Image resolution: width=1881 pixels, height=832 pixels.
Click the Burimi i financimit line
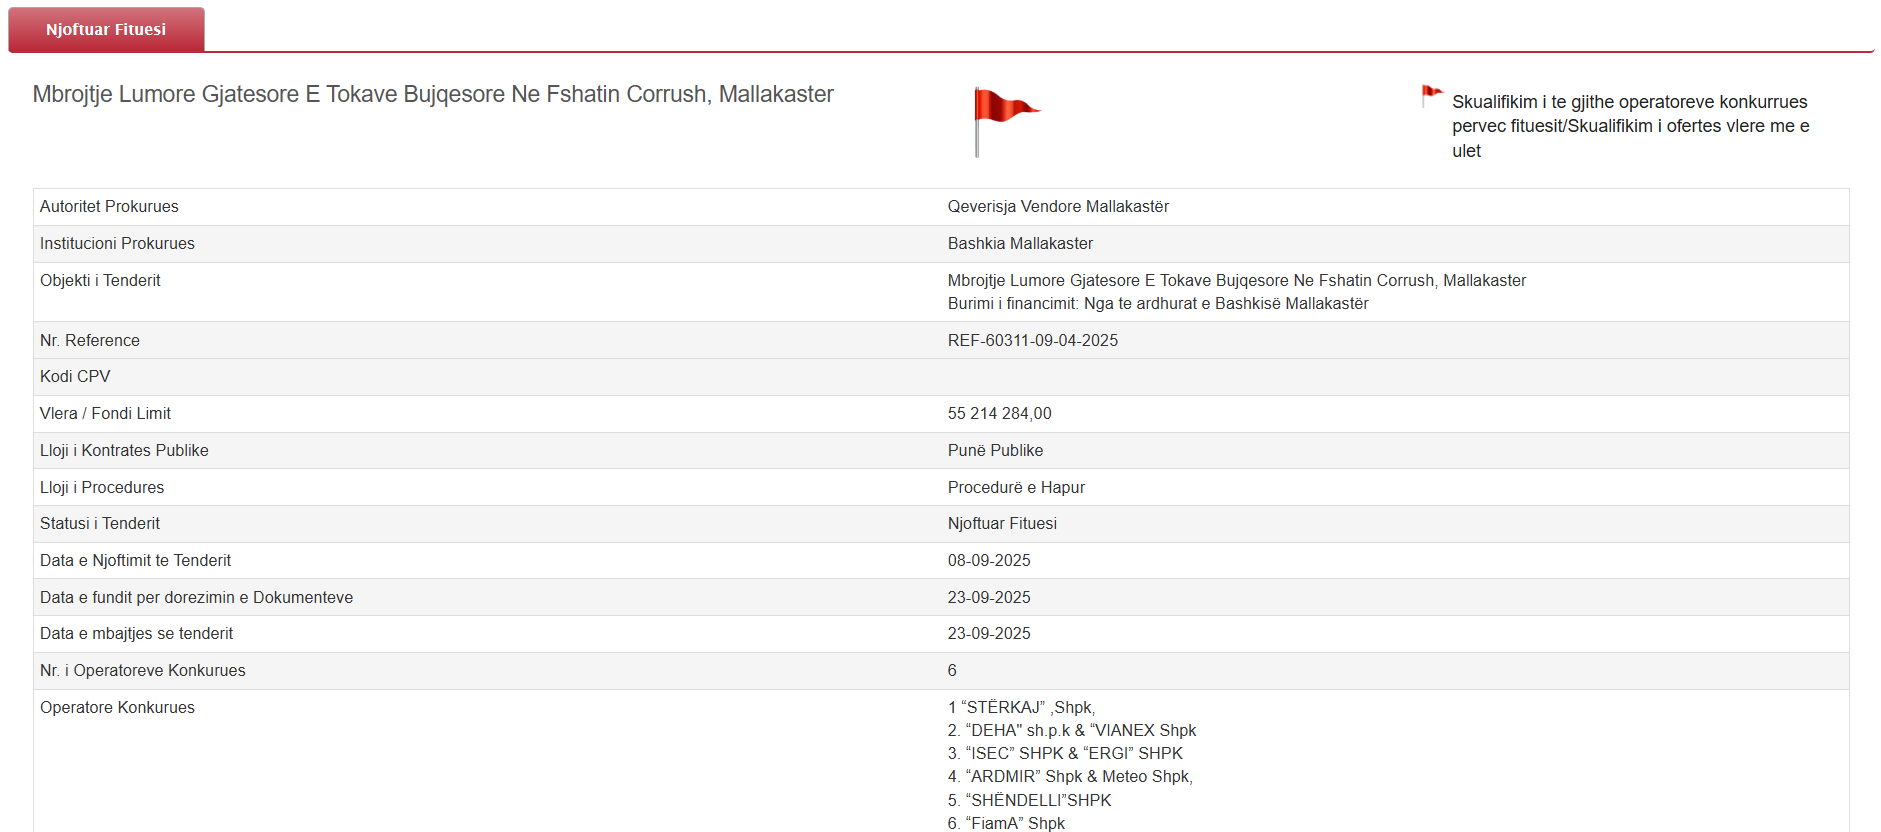coord(1157,303)
